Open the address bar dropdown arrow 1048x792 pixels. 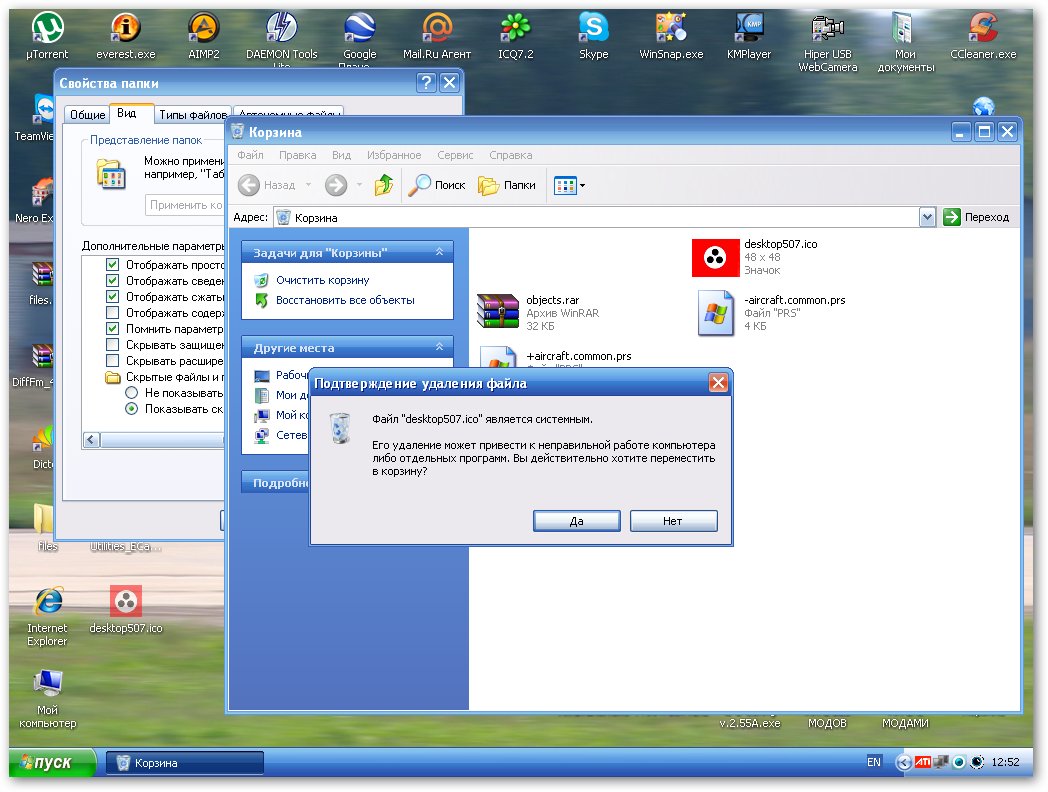tap(927, 217)
